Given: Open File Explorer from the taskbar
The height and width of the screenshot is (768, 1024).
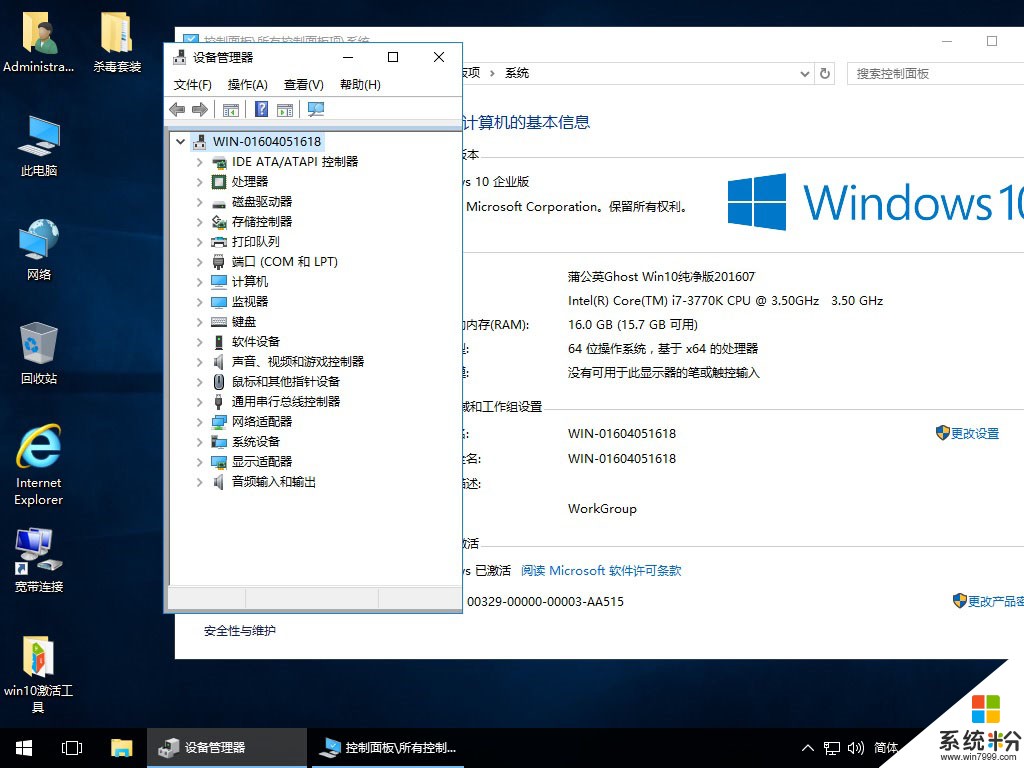Looking at the screenshot, I should (121, 748).
